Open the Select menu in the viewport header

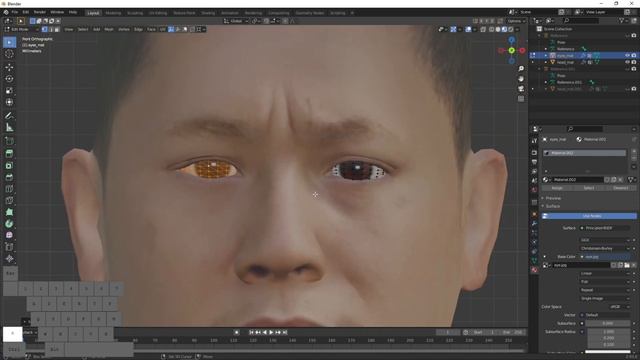(83, 29)
